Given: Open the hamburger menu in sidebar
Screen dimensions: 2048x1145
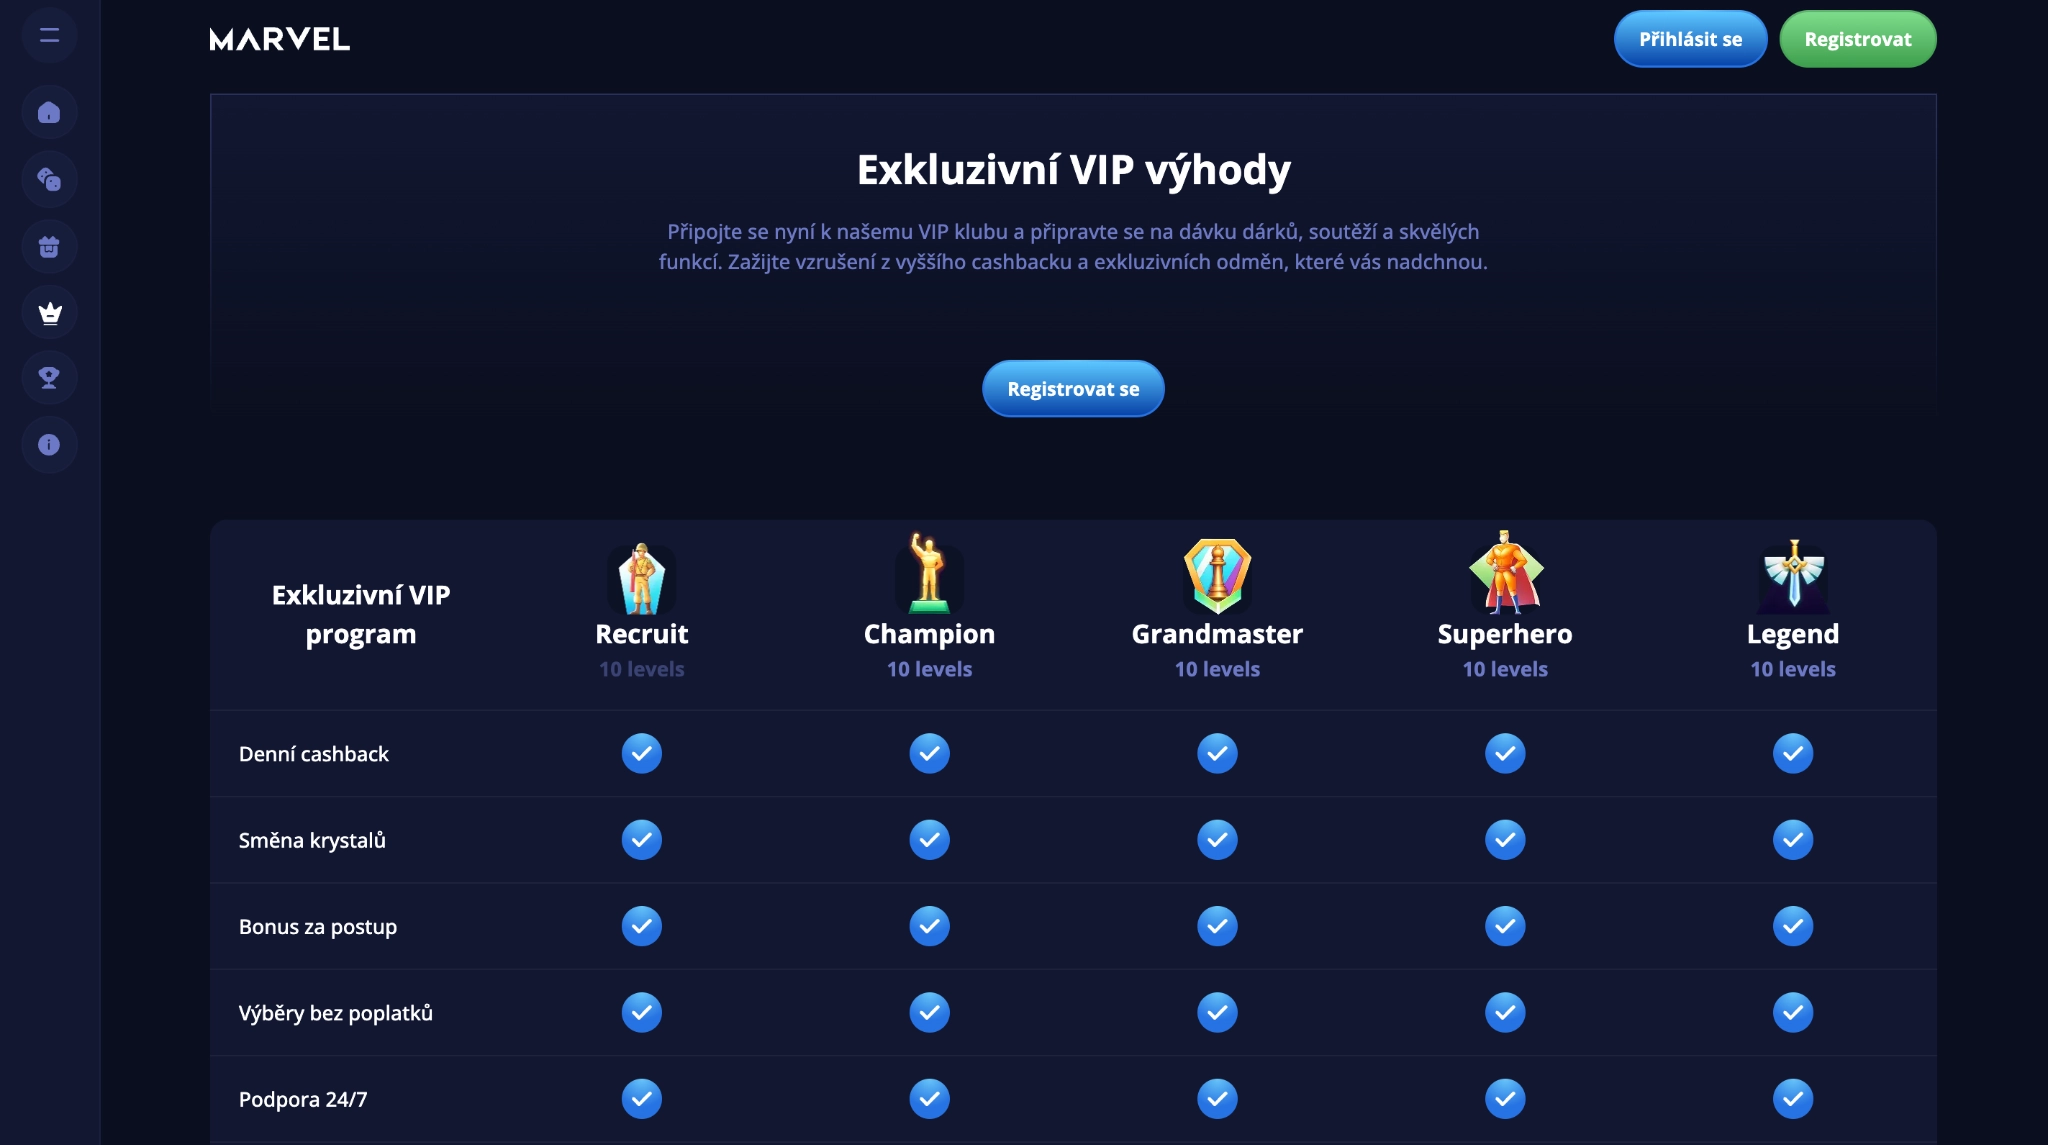Looking at the screenshot, I should (49, 36).
